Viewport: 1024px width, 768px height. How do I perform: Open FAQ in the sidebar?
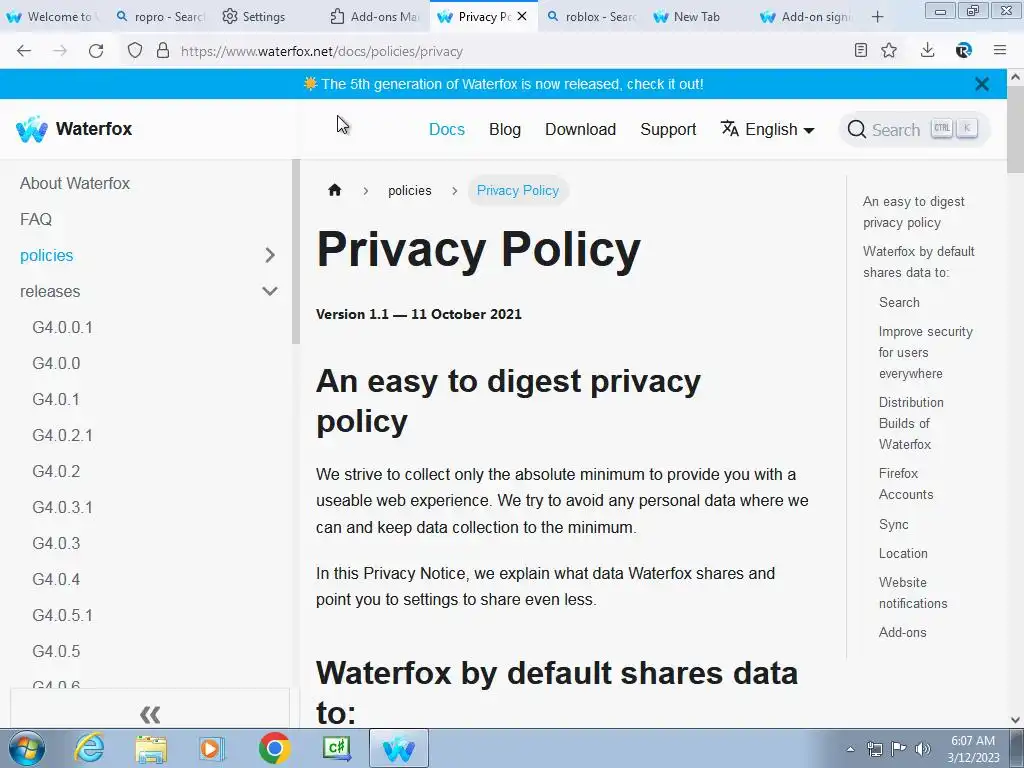click(x=36, y=219)
